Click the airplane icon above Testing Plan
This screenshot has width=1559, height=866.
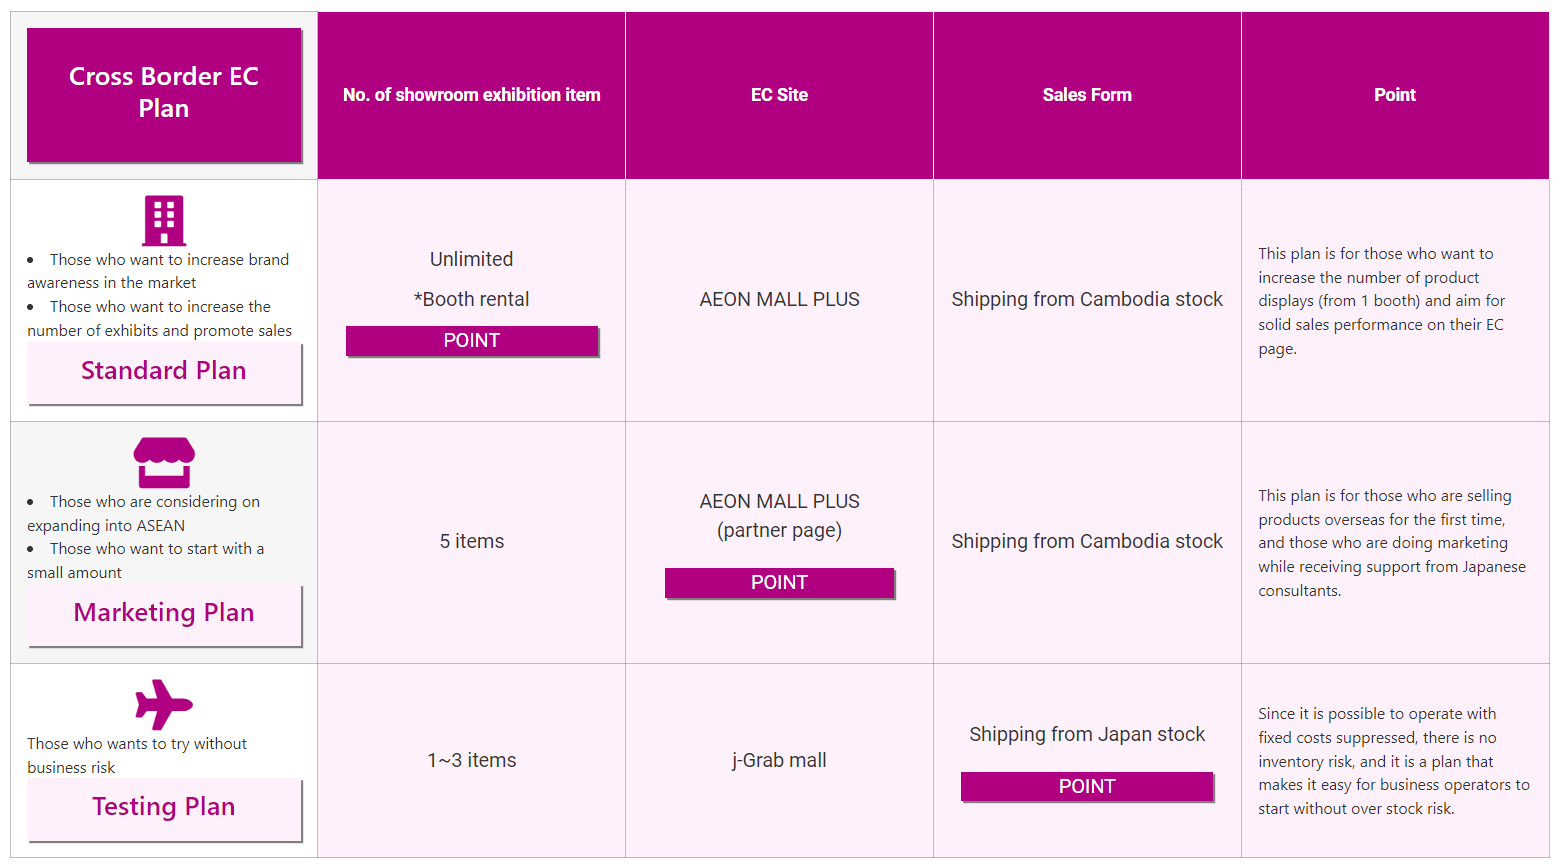tap(164, 704)
